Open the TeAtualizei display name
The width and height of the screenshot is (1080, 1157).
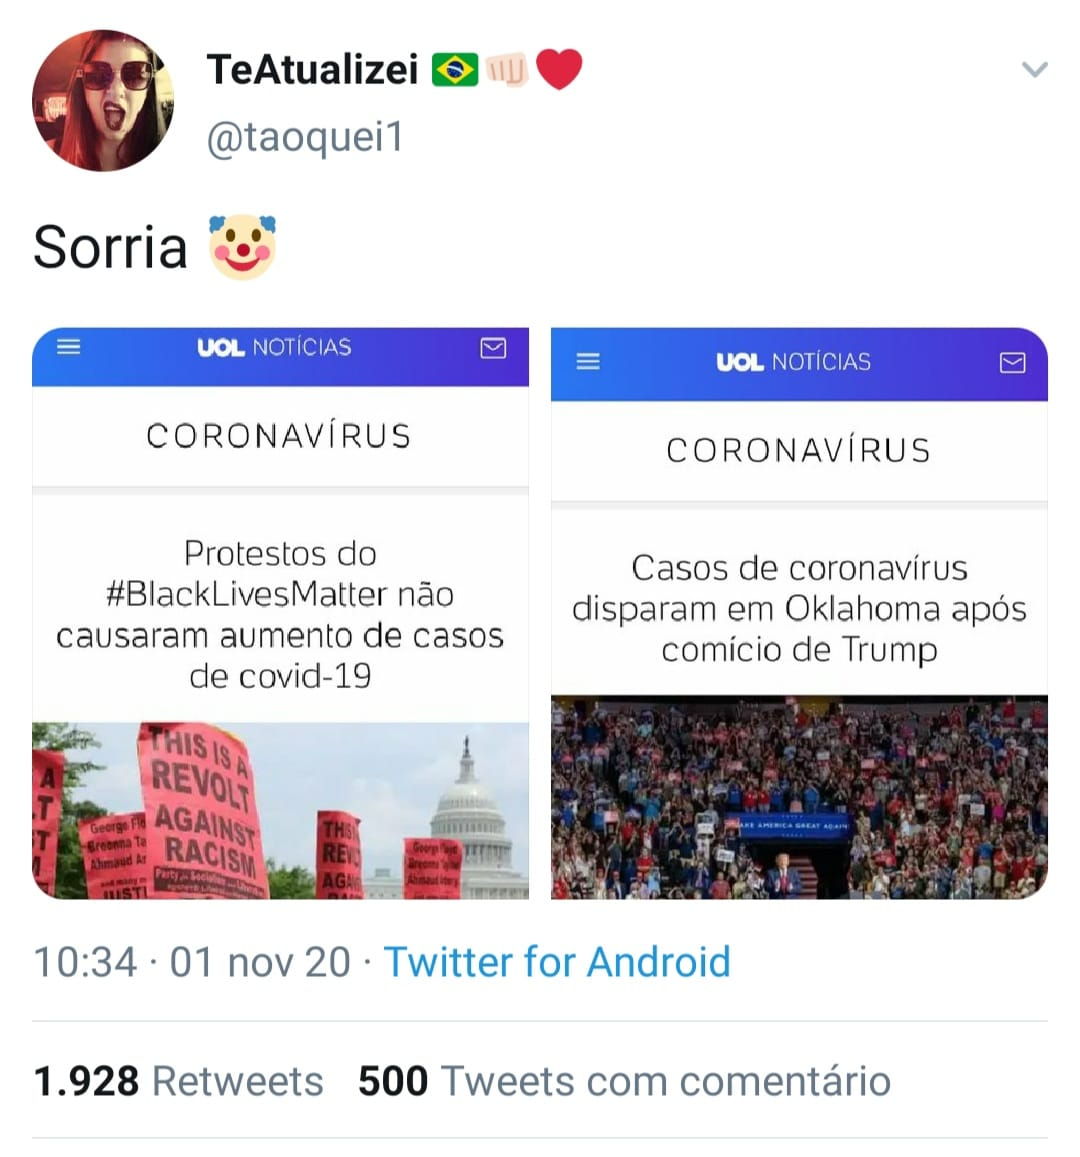point(313,69)
